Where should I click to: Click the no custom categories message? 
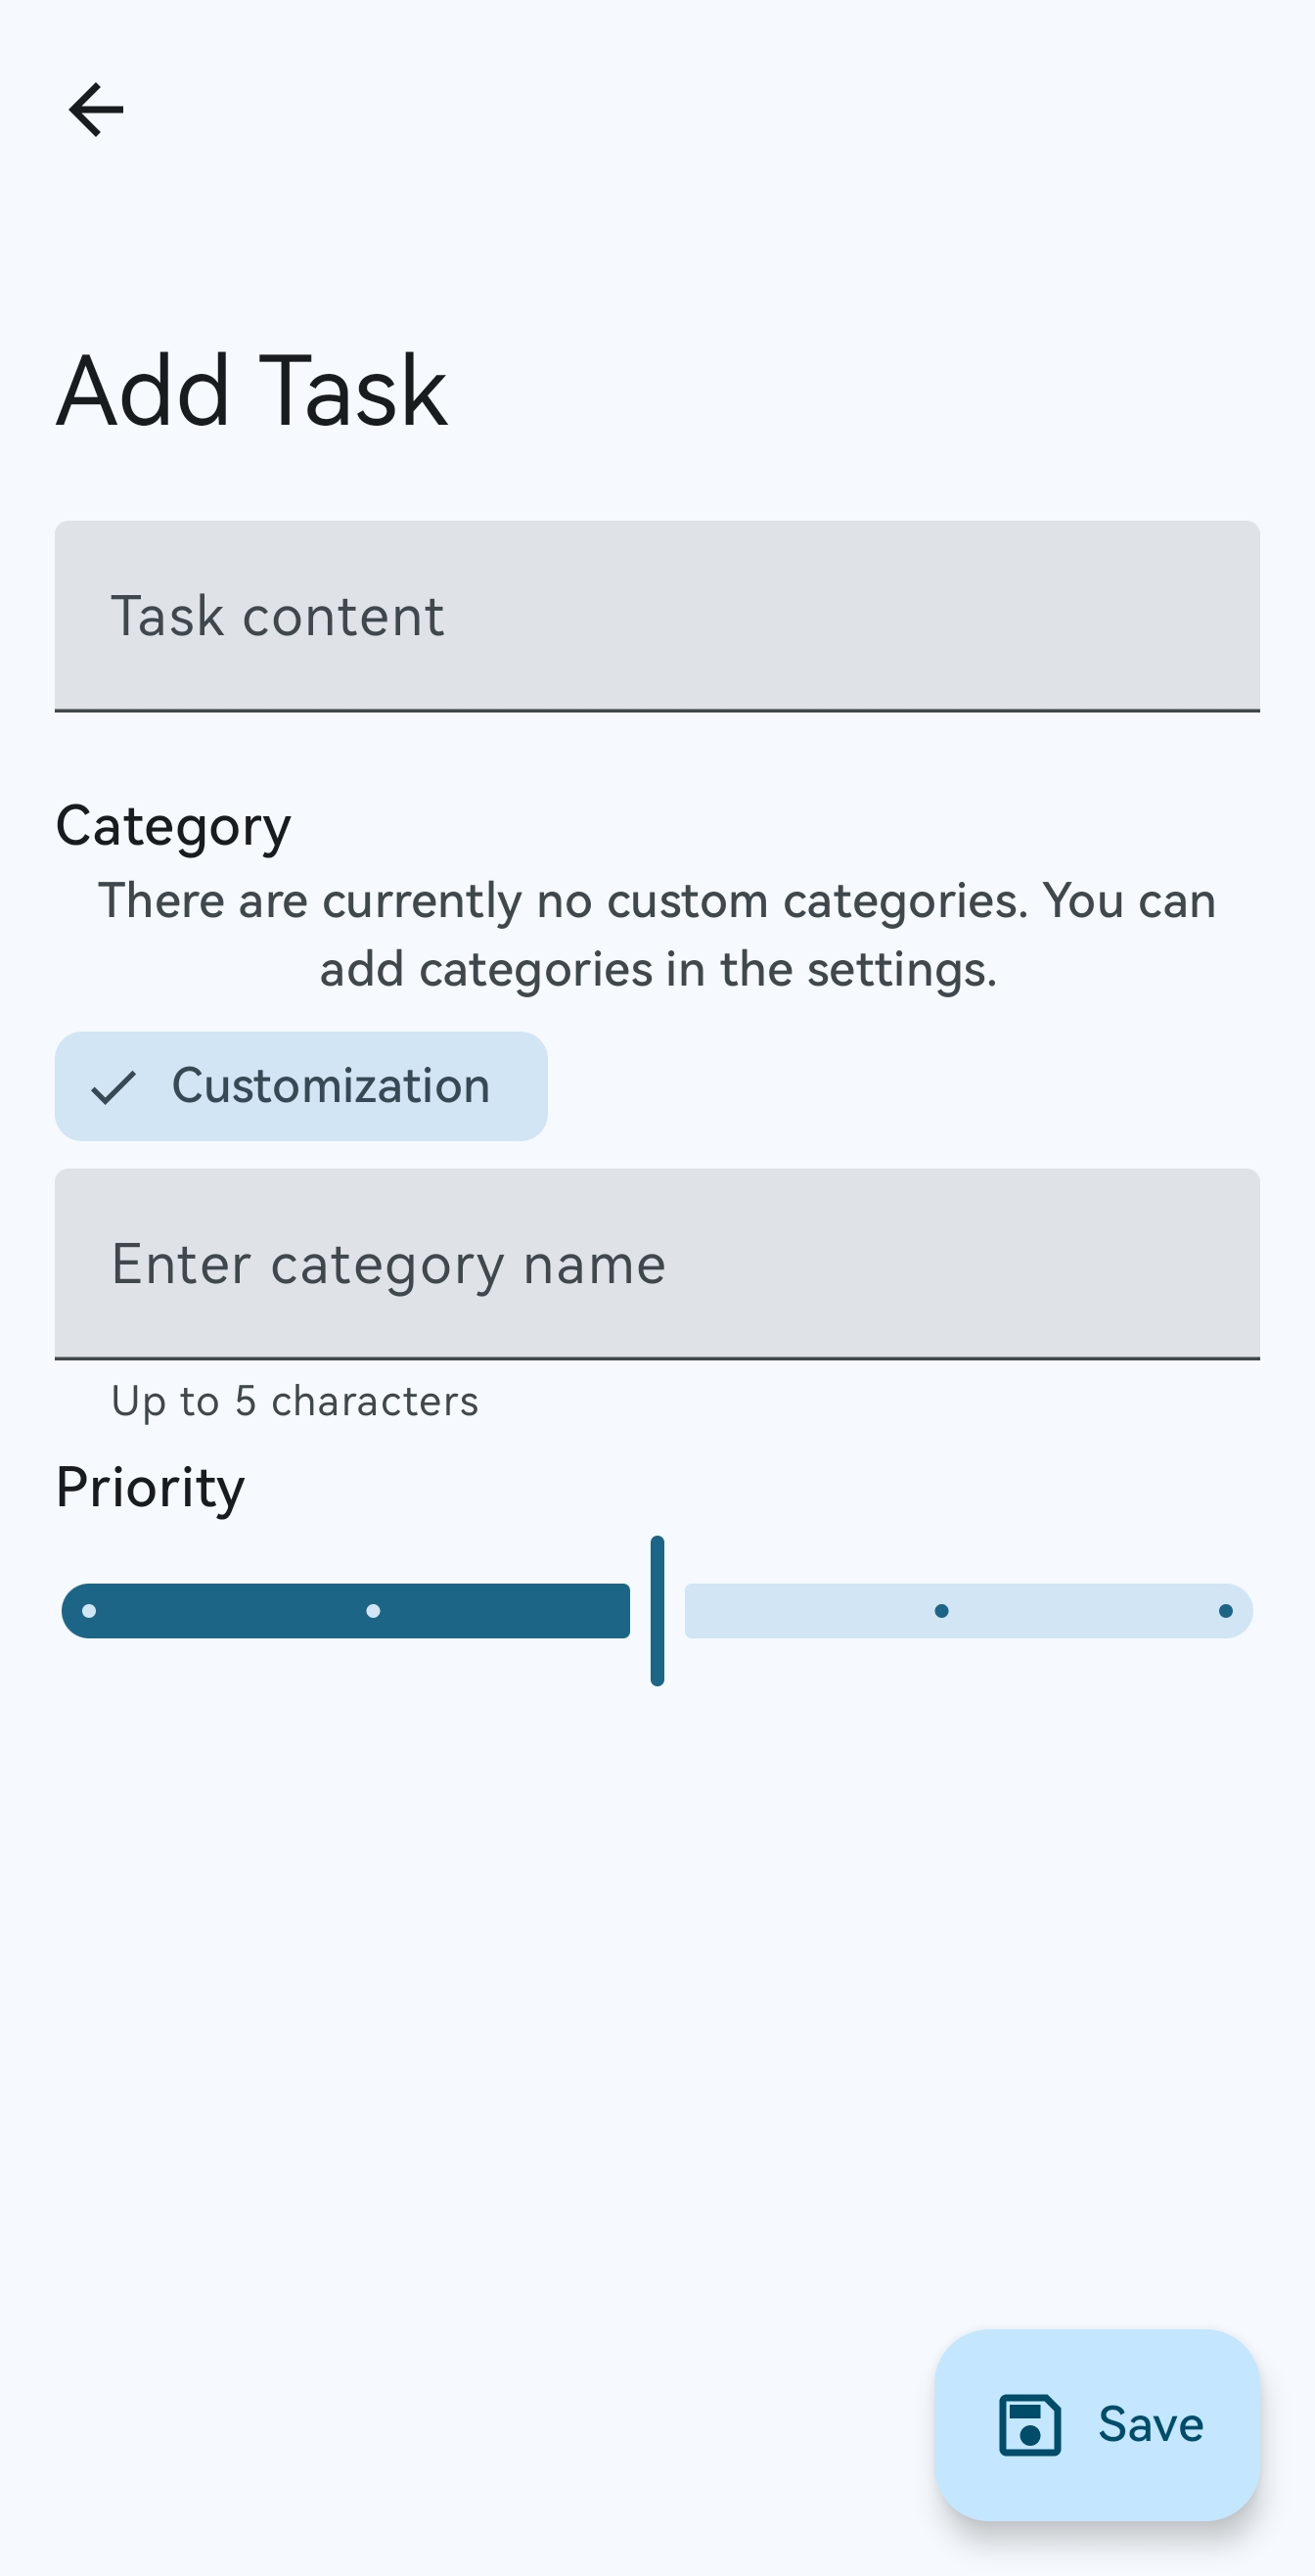657,935
